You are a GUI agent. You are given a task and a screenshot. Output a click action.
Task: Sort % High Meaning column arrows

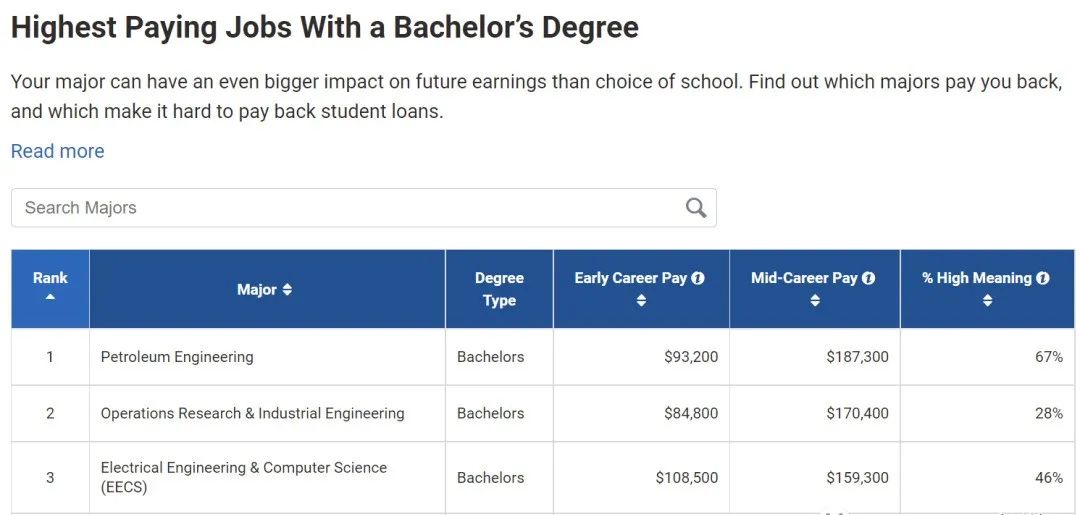(987, 300)
